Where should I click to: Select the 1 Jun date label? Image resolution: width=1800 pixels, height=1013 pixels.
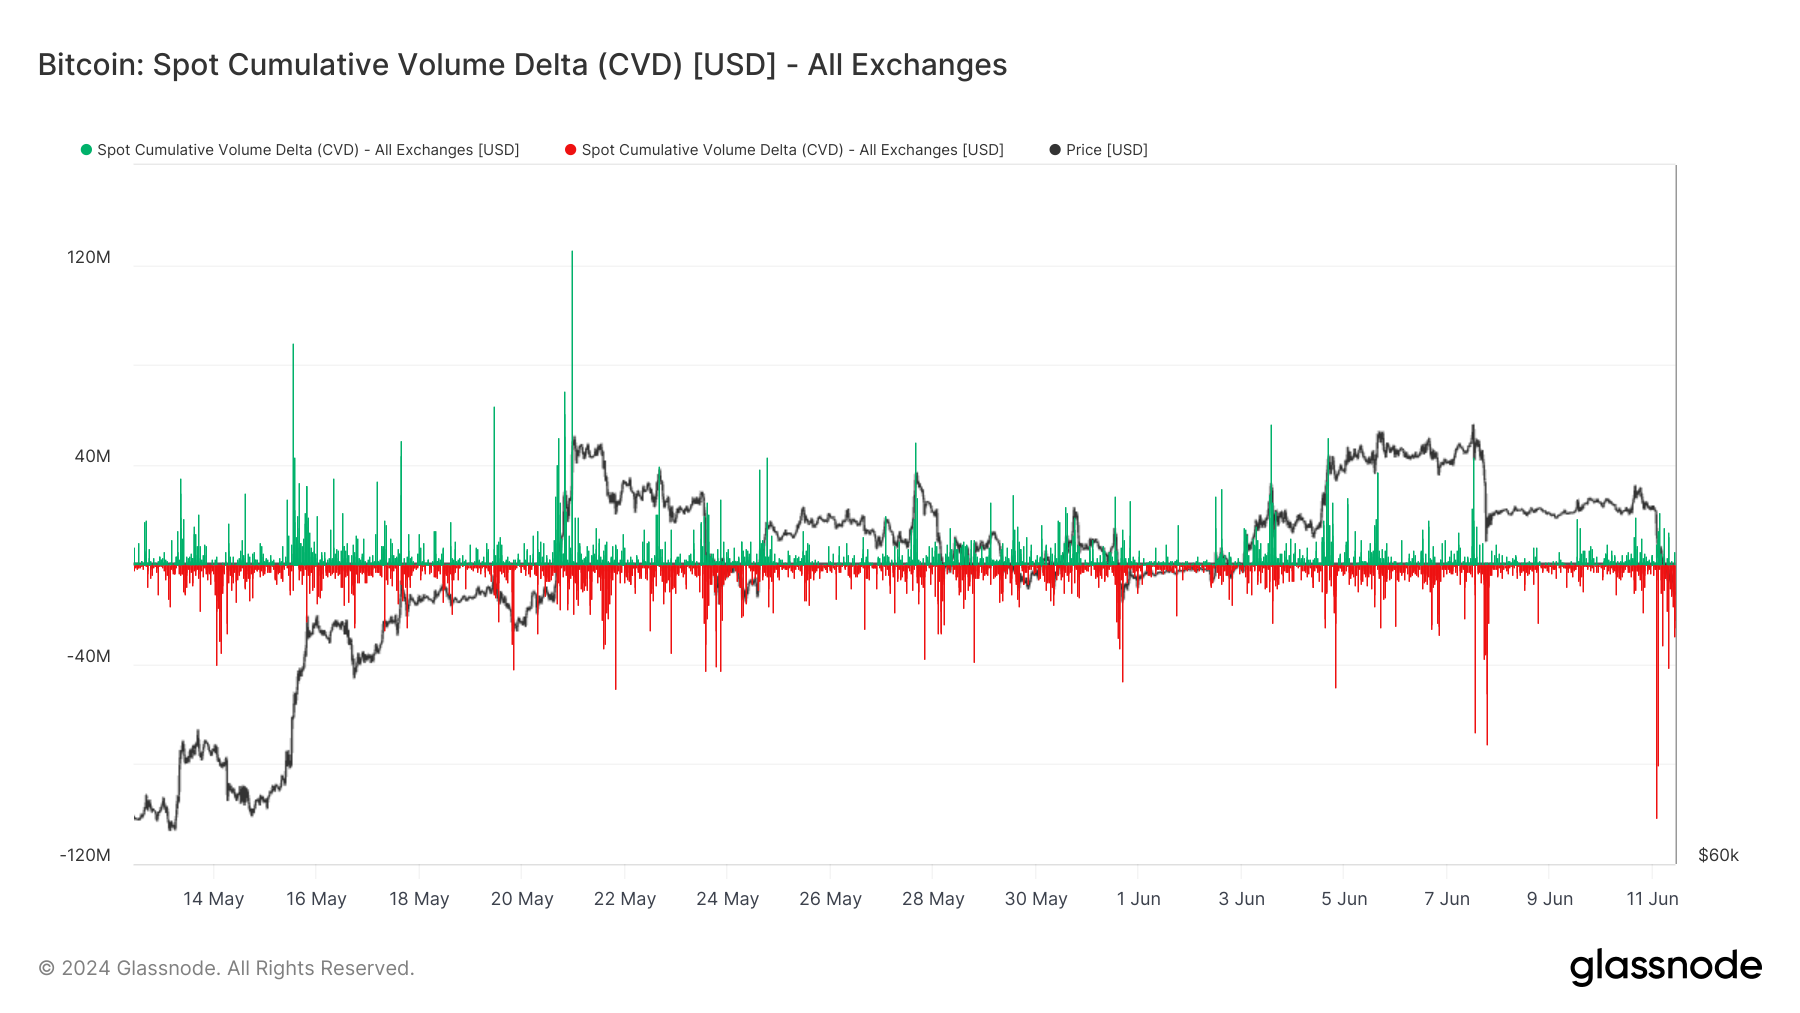[1138, 899]
